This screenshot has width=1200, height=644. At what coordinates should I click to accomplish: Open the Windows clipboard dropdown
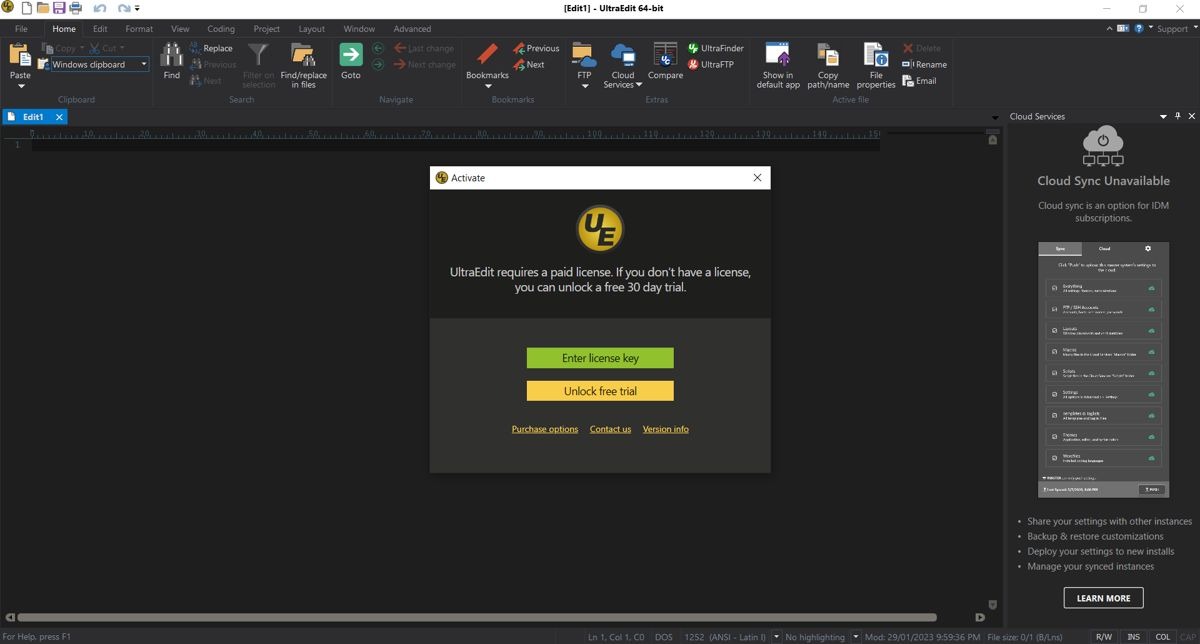pos(144,63)
